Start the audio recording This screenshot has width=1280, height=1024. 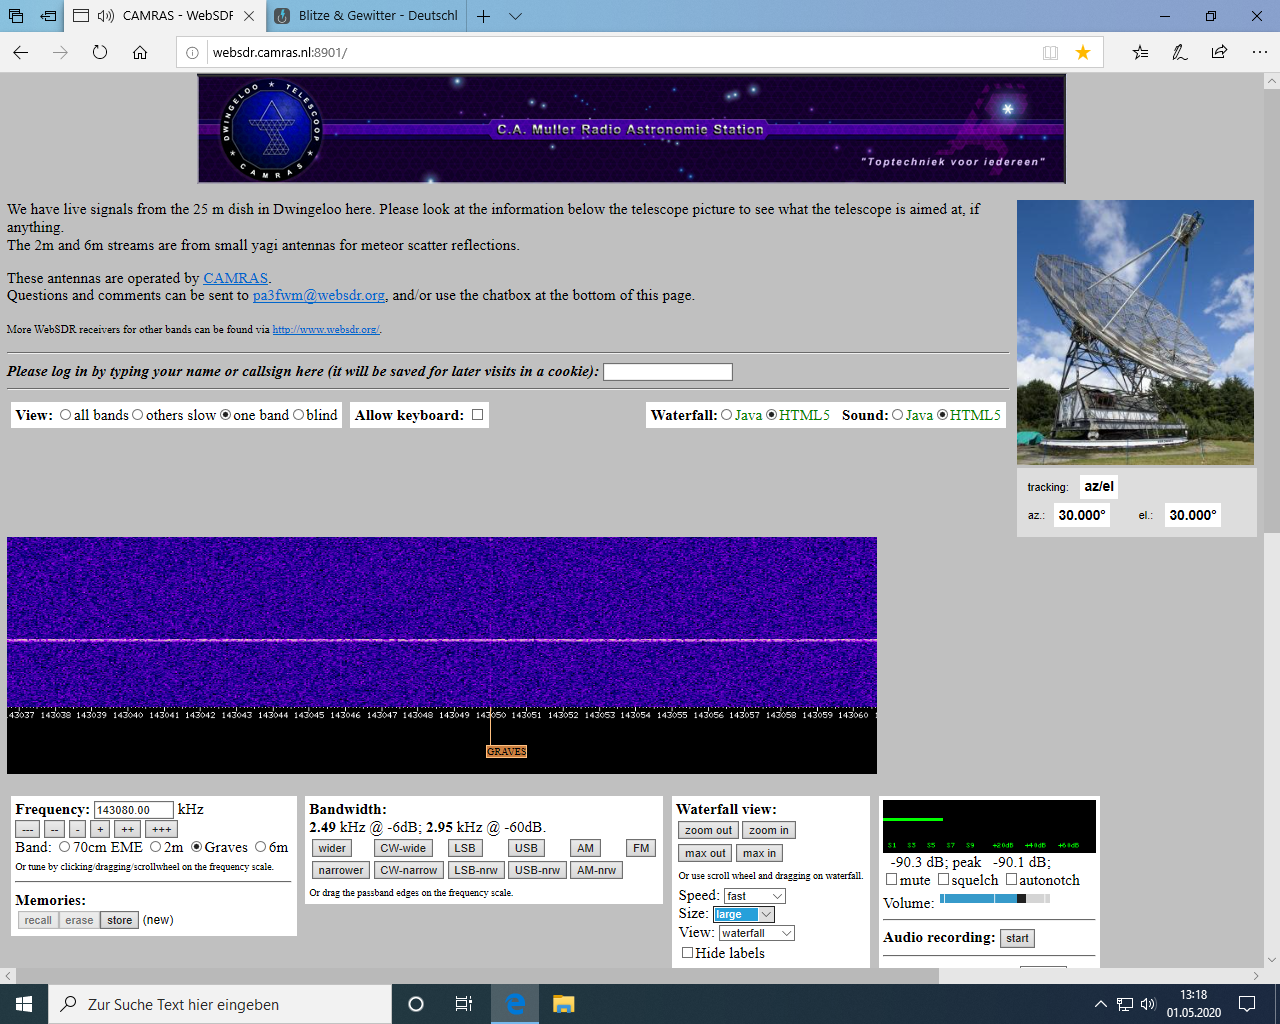tap(1017, 938)
